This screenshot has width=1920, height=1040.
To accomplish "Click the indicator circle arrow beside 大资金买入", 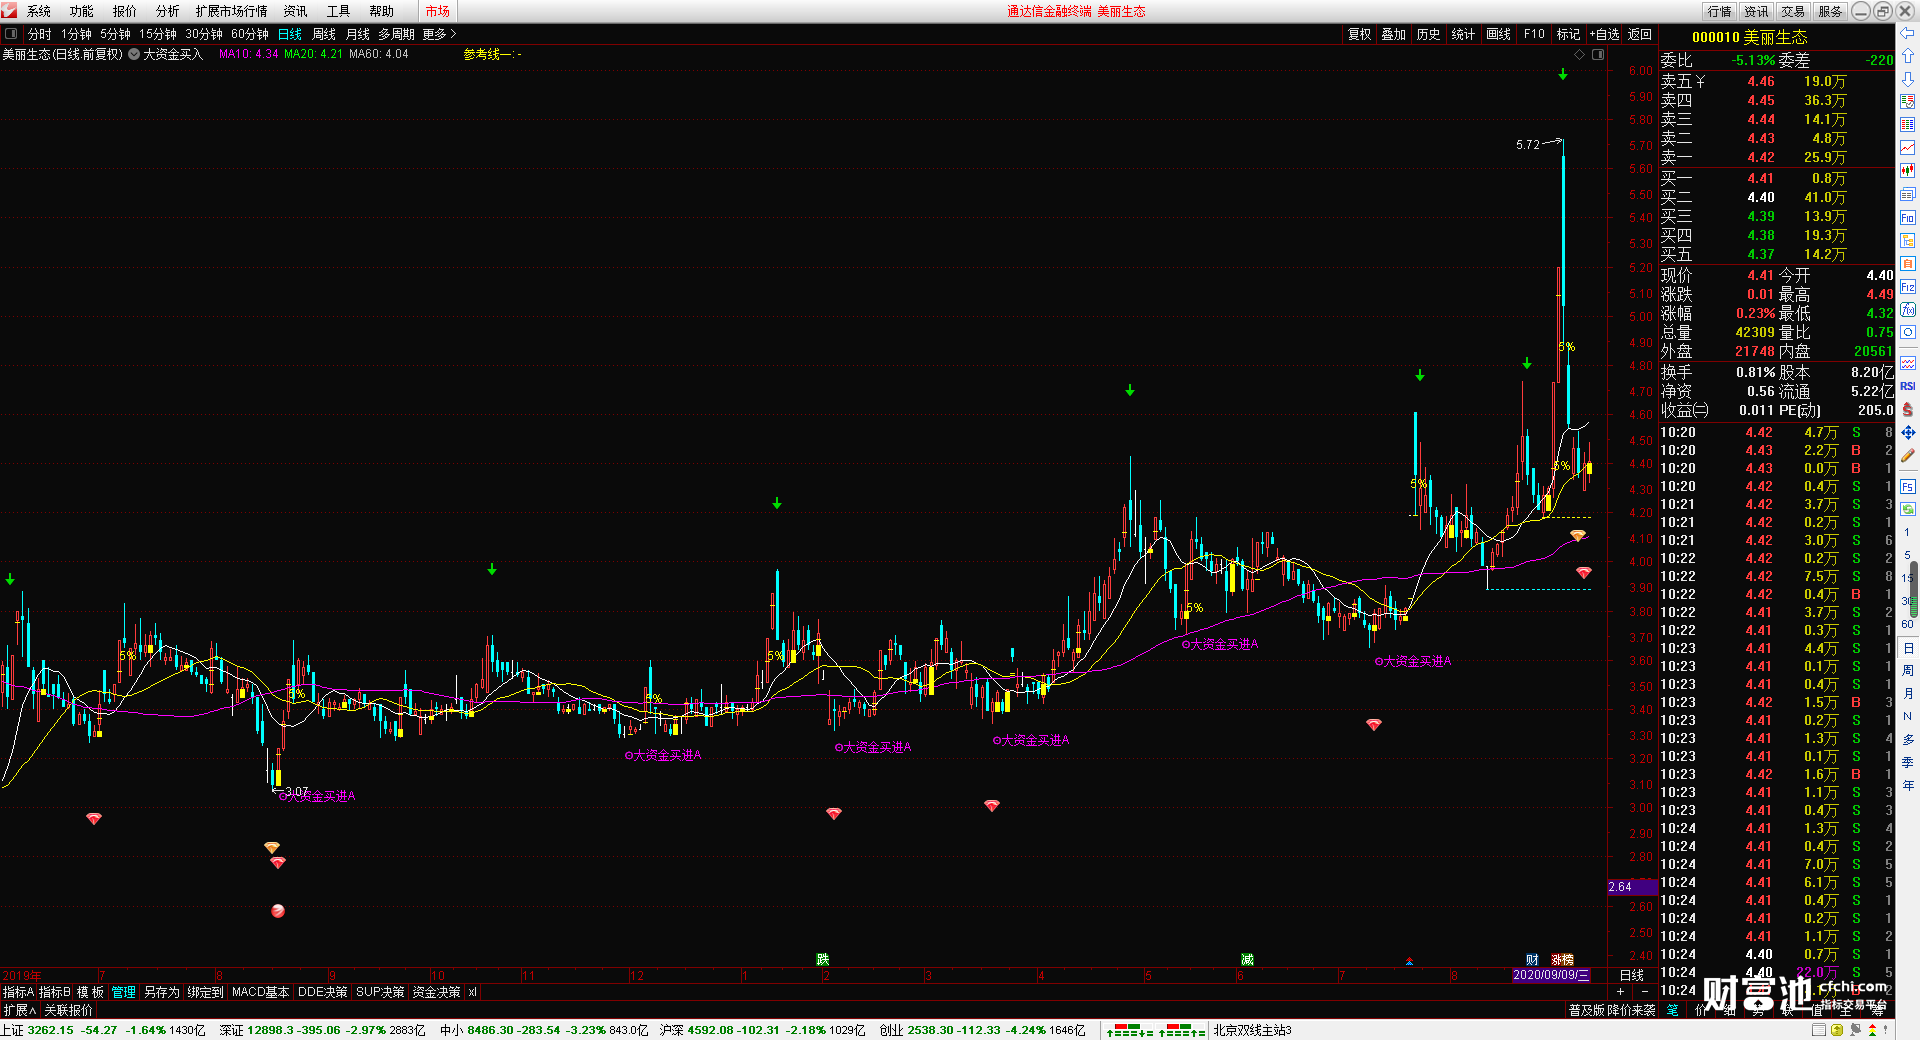I will 134,54.
